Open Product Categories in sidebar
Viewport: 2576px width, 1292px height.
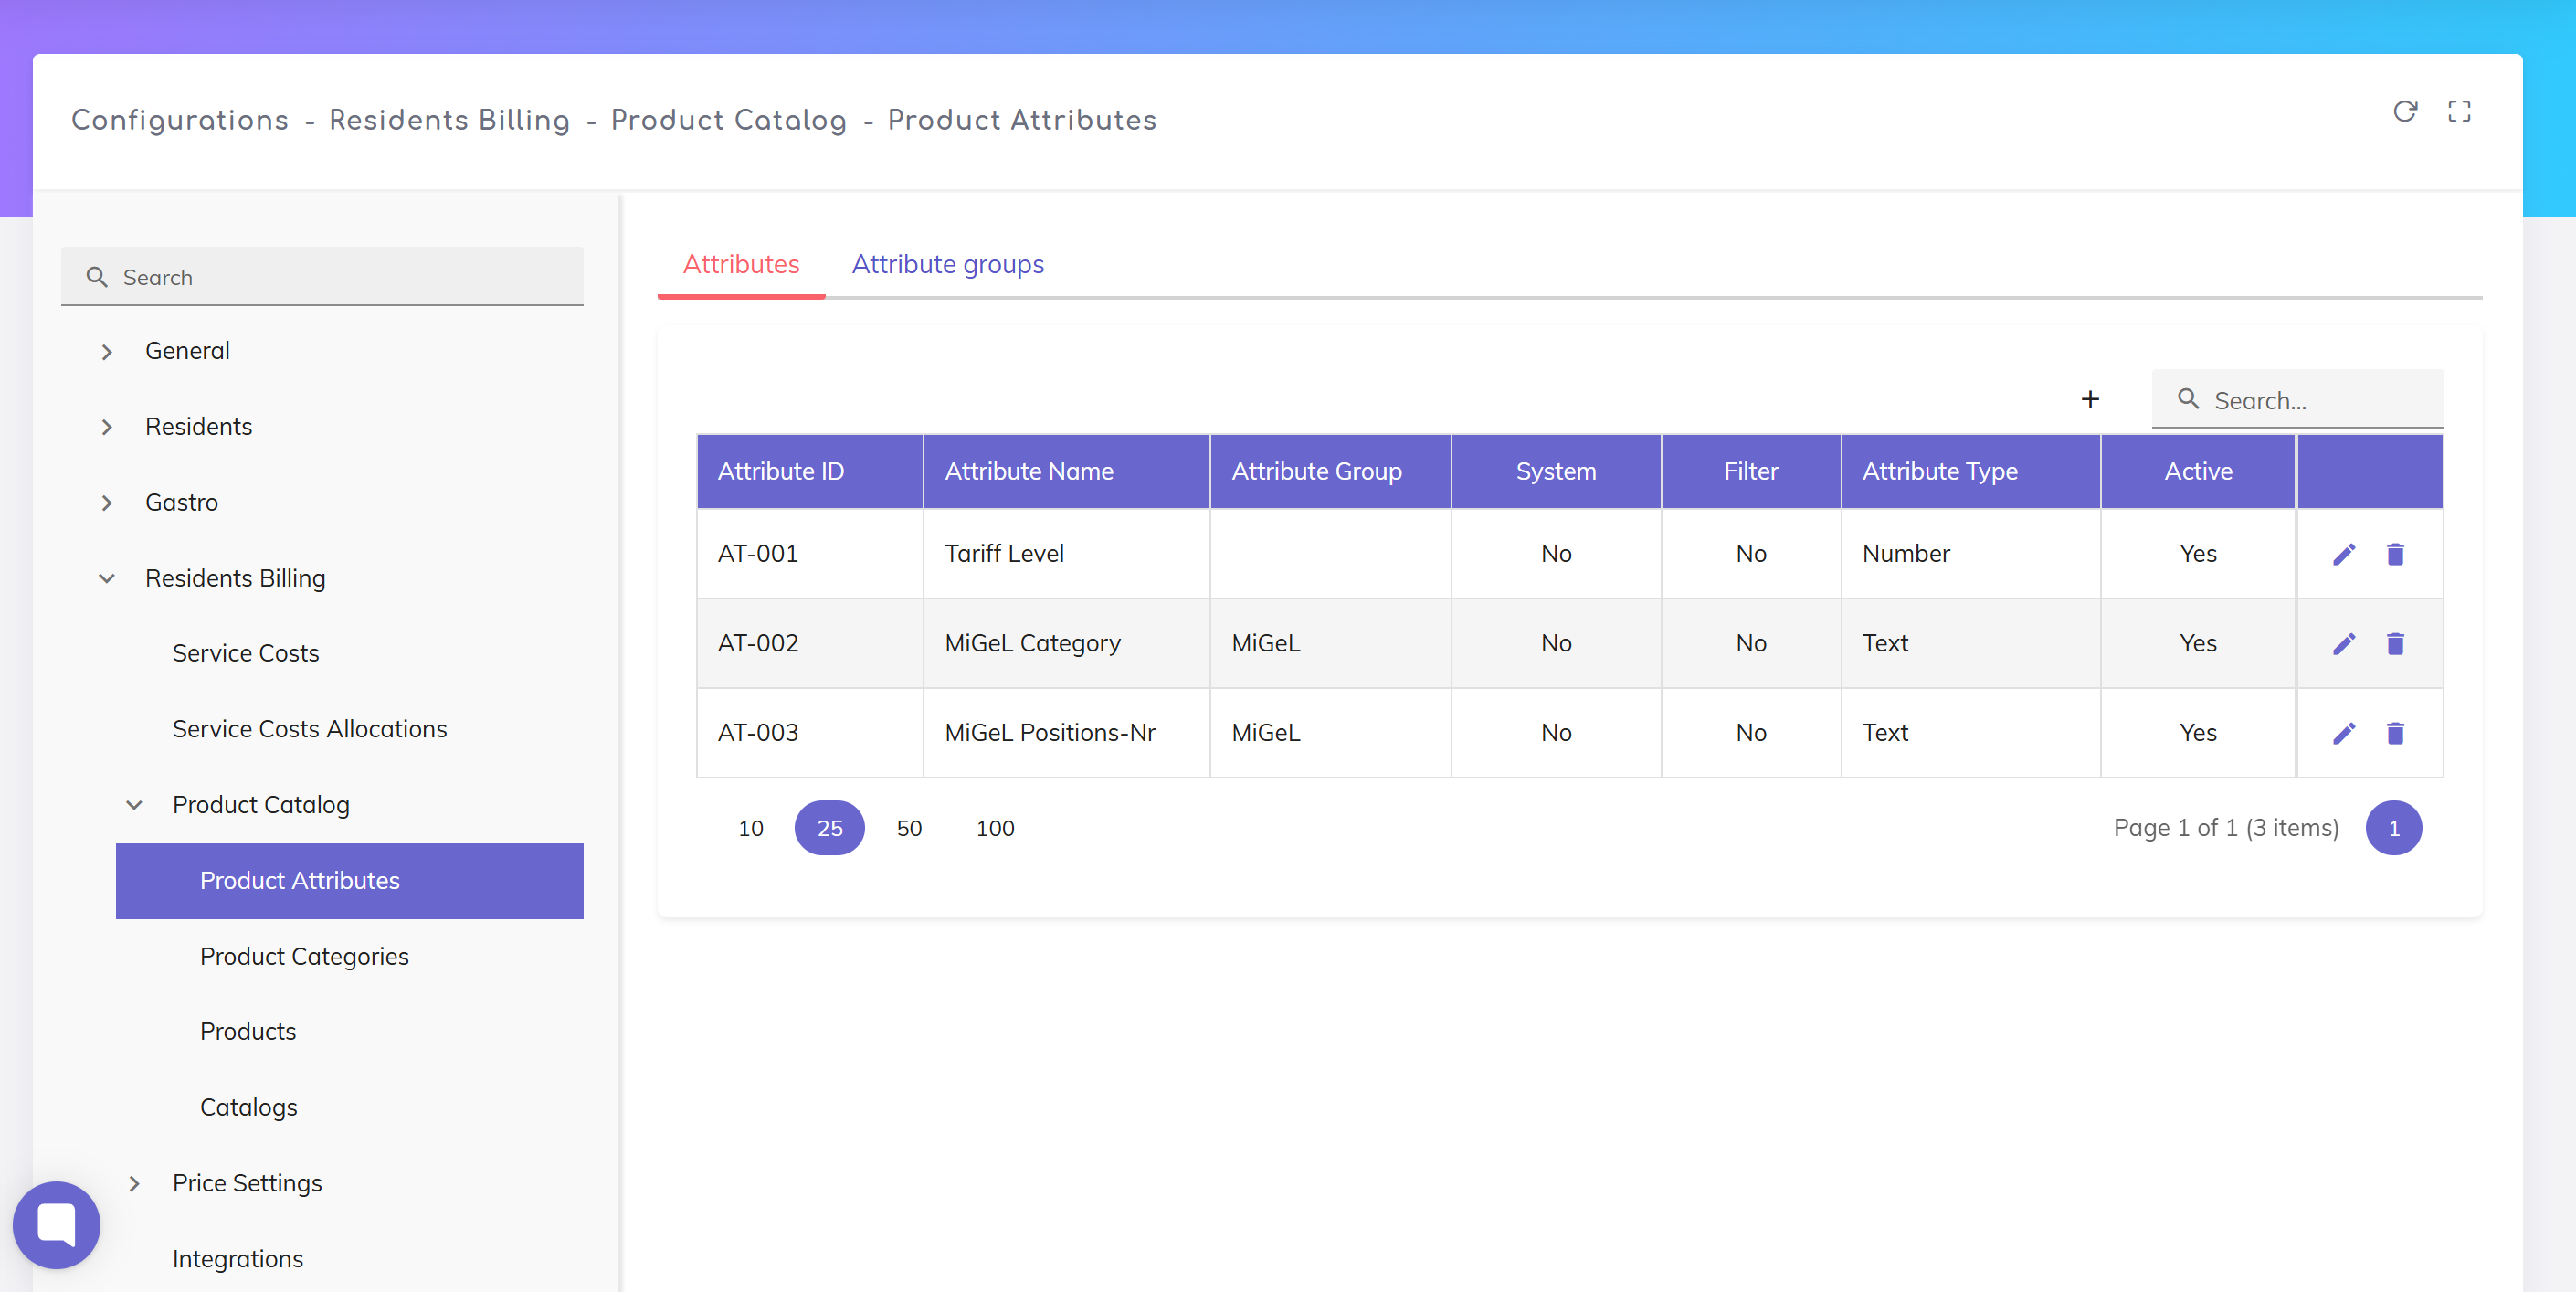[x=304, y=956]
